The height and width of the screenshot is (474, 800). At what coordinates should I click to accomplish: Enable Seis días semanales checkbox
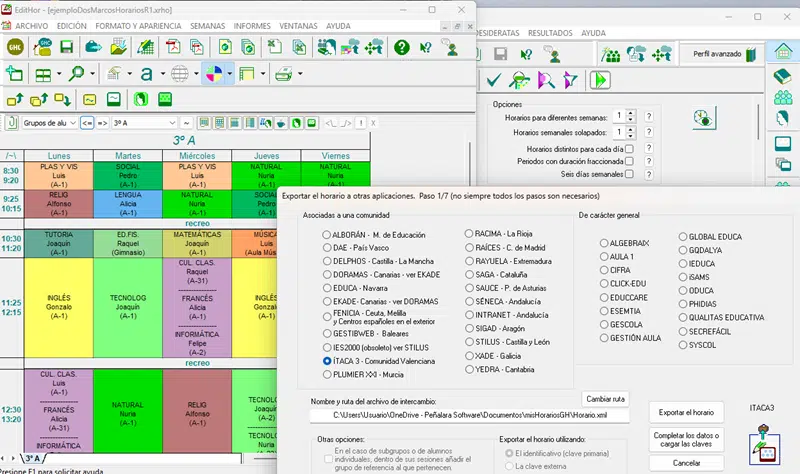pyautogui.click(x=630, y=174)
